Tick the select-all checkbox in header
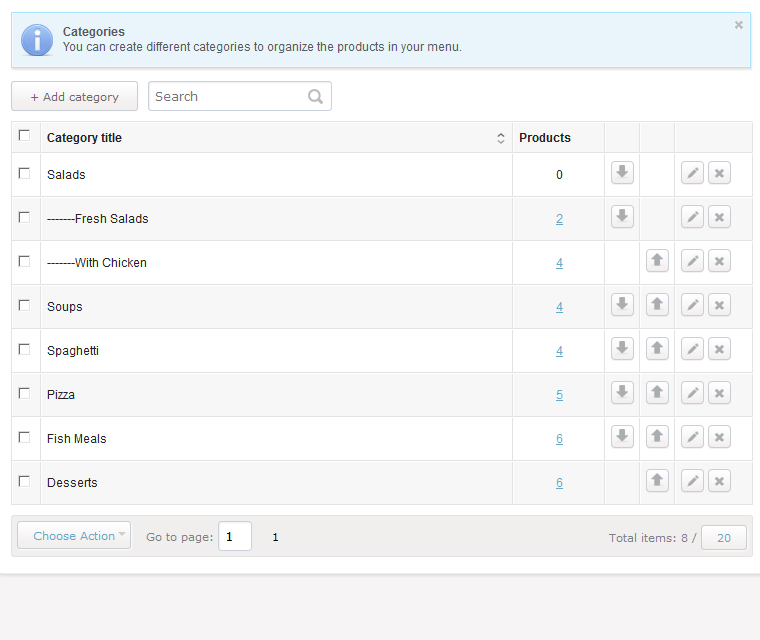The width and height of the screenshot is (760, 640). [24, 135]
